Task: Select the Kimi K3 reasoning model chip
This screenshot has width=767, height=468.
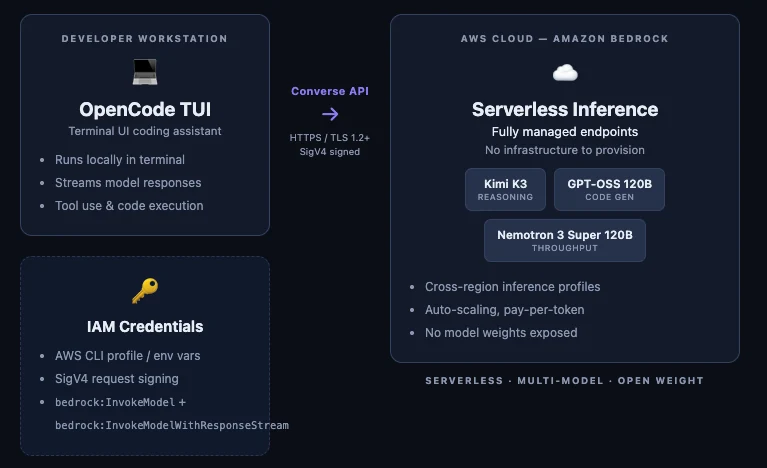Action: [505, 189]
